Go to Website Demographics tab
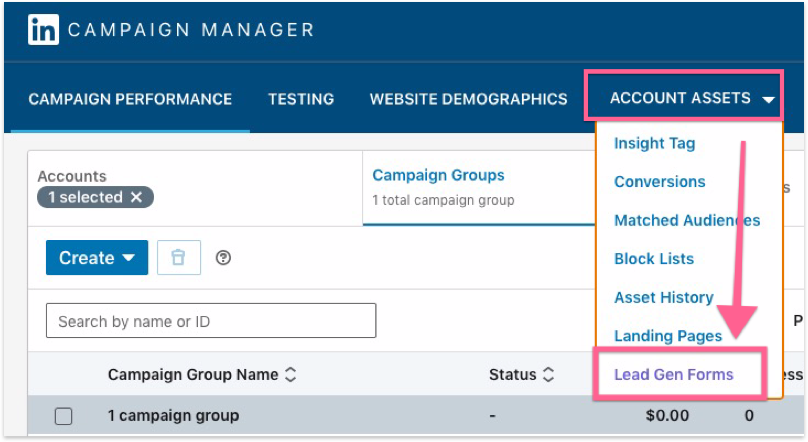The height and width of the screenshot is (442, 808). [468, 99]
